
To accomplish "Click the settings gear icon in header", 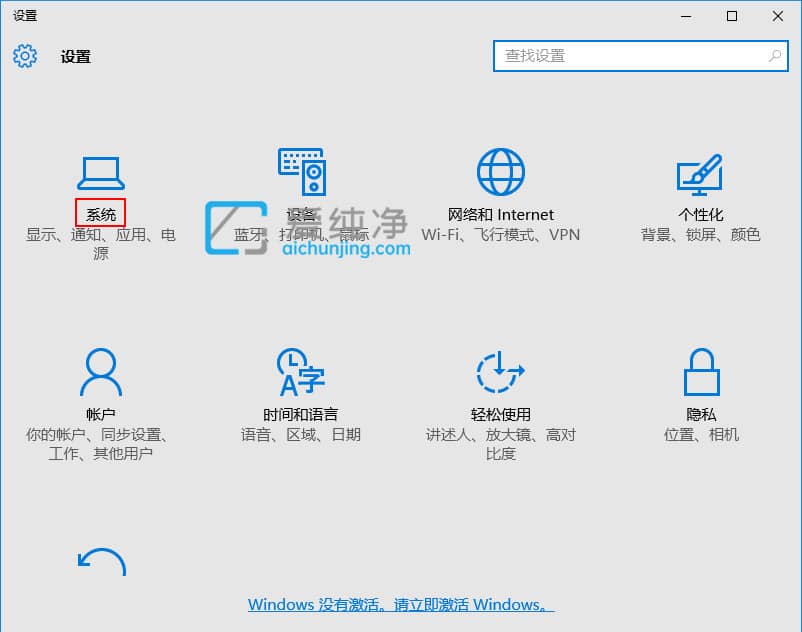I will [x=25, y=56].
